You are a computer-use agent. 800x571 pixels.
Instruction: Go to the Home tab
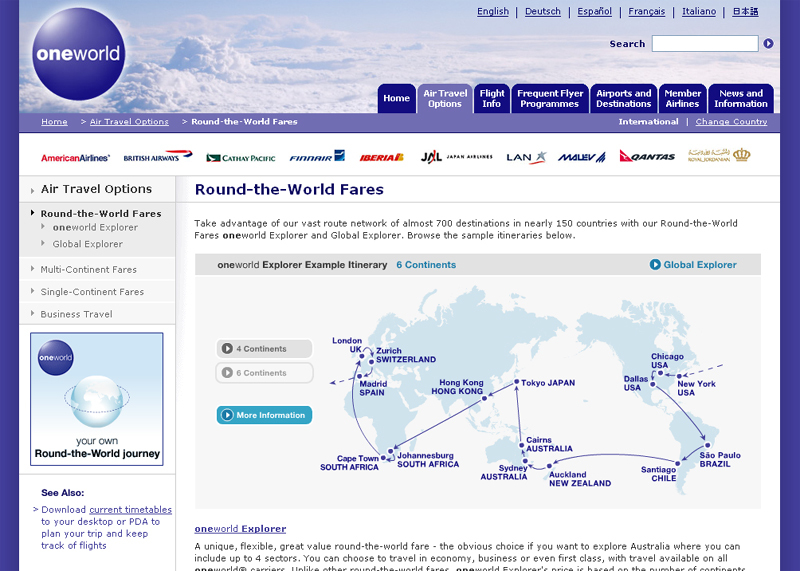396,98
